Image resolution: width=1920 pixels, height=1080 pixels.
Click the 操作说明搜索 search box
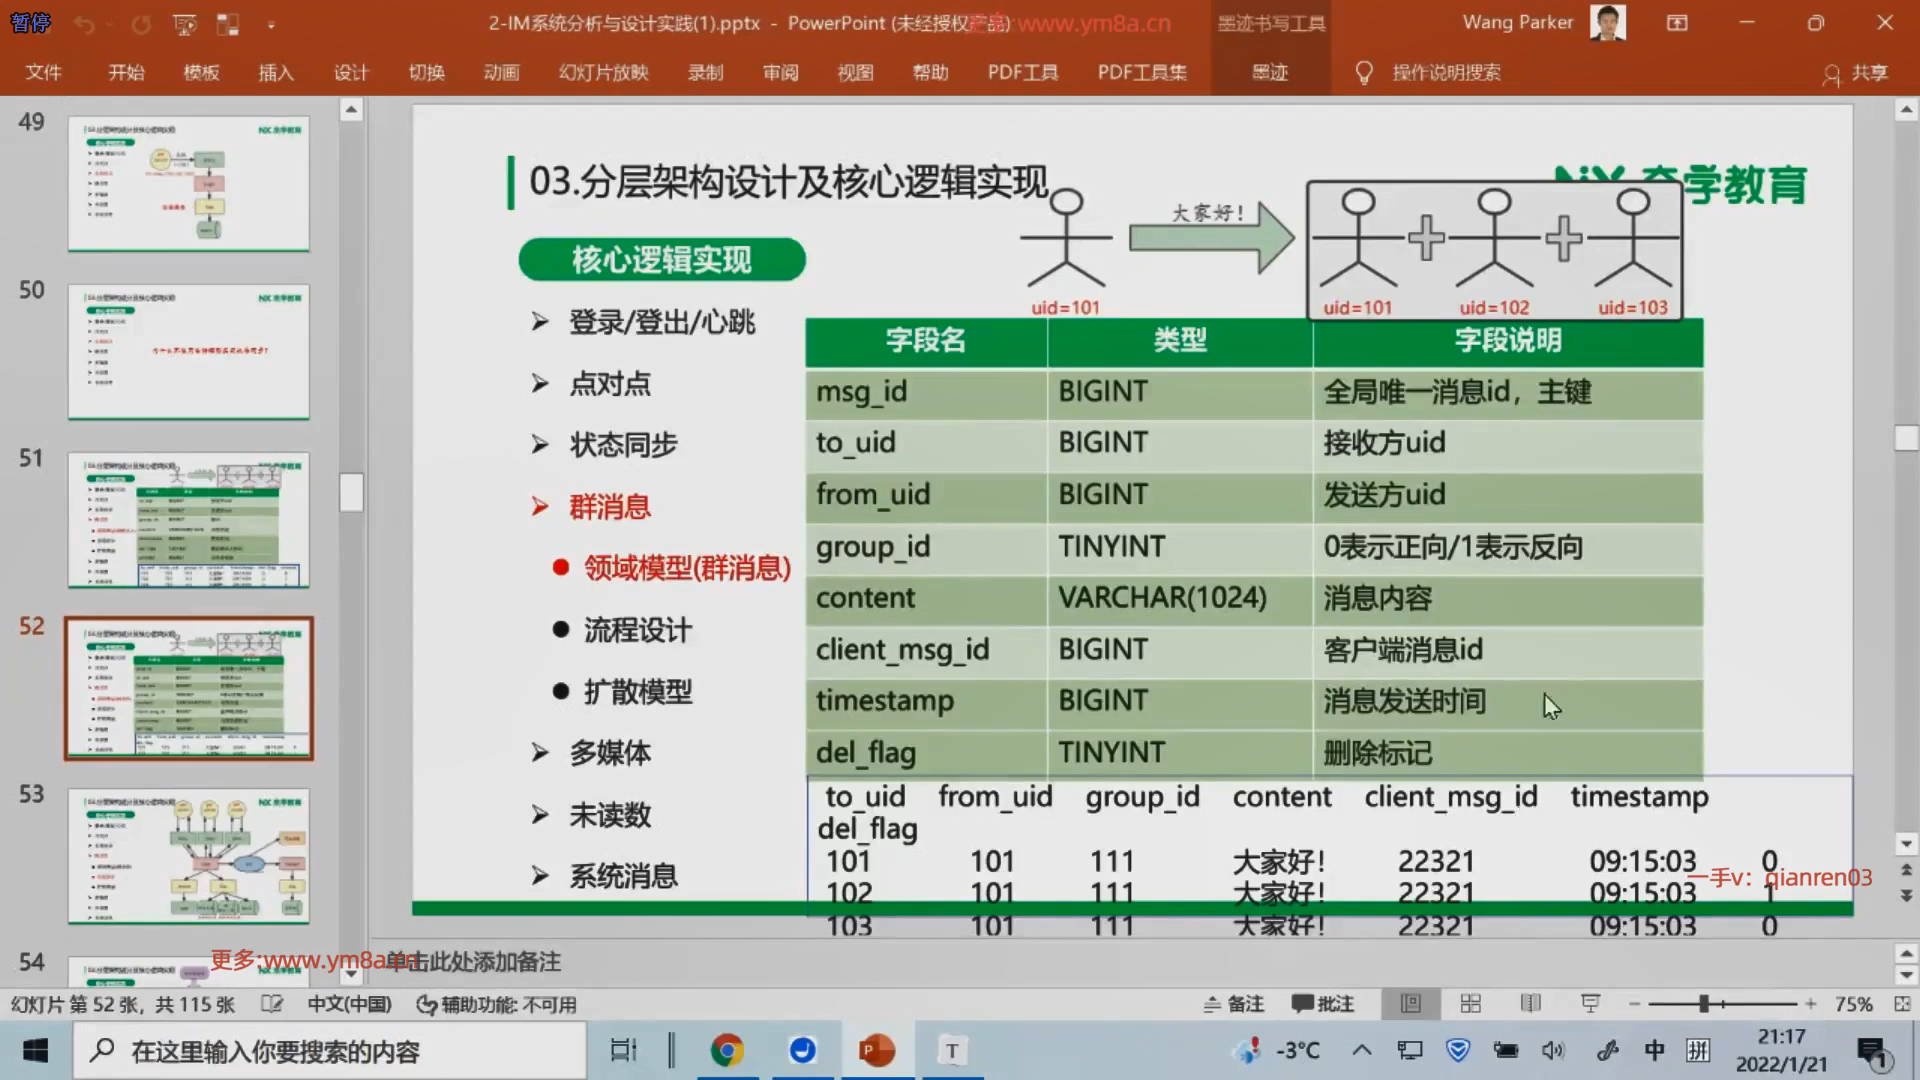1446,72
